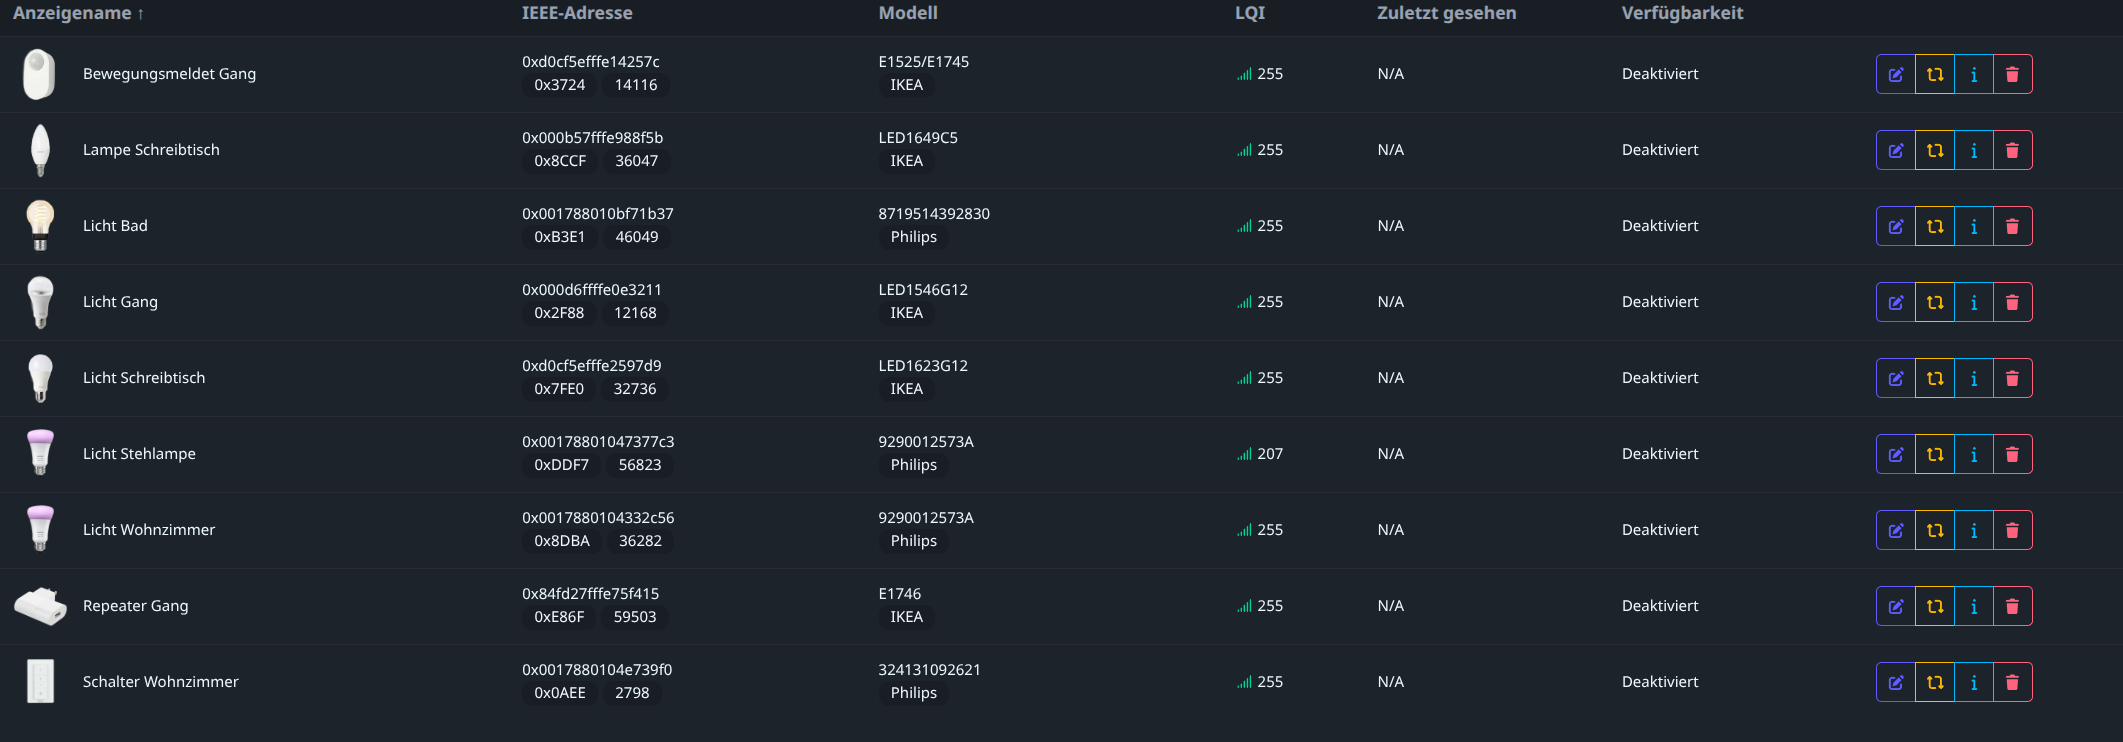This screenshot has height=742, width=2123.
Task: Sort the table by LQI column
Action: click(x=1249, y=13)
